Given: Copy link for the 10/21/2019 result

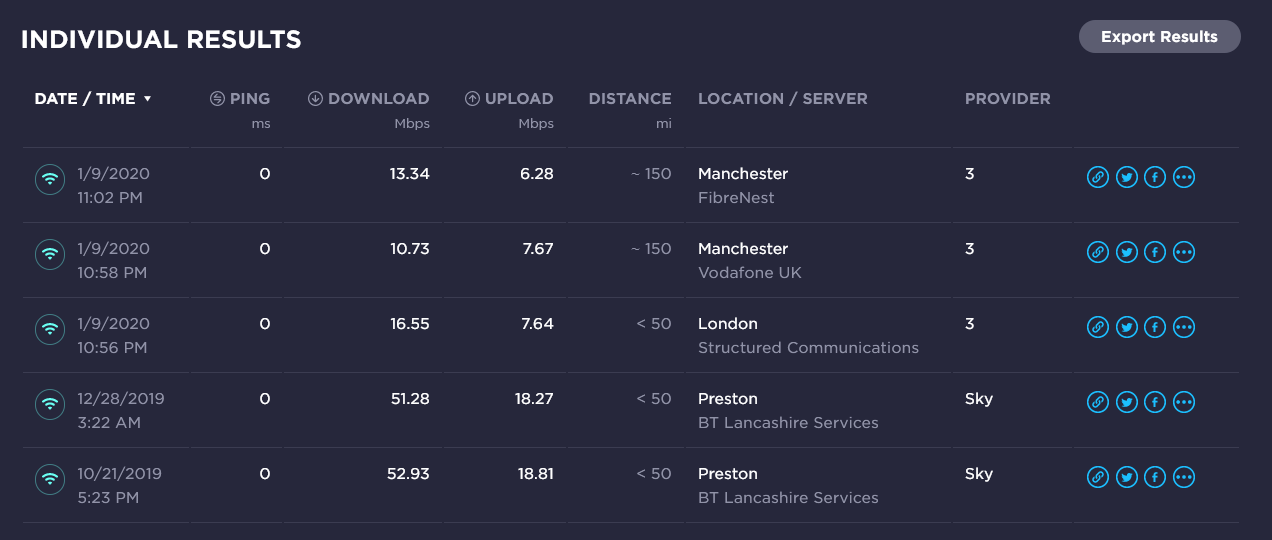Looking at the screenshot, I should (1098, 478).
